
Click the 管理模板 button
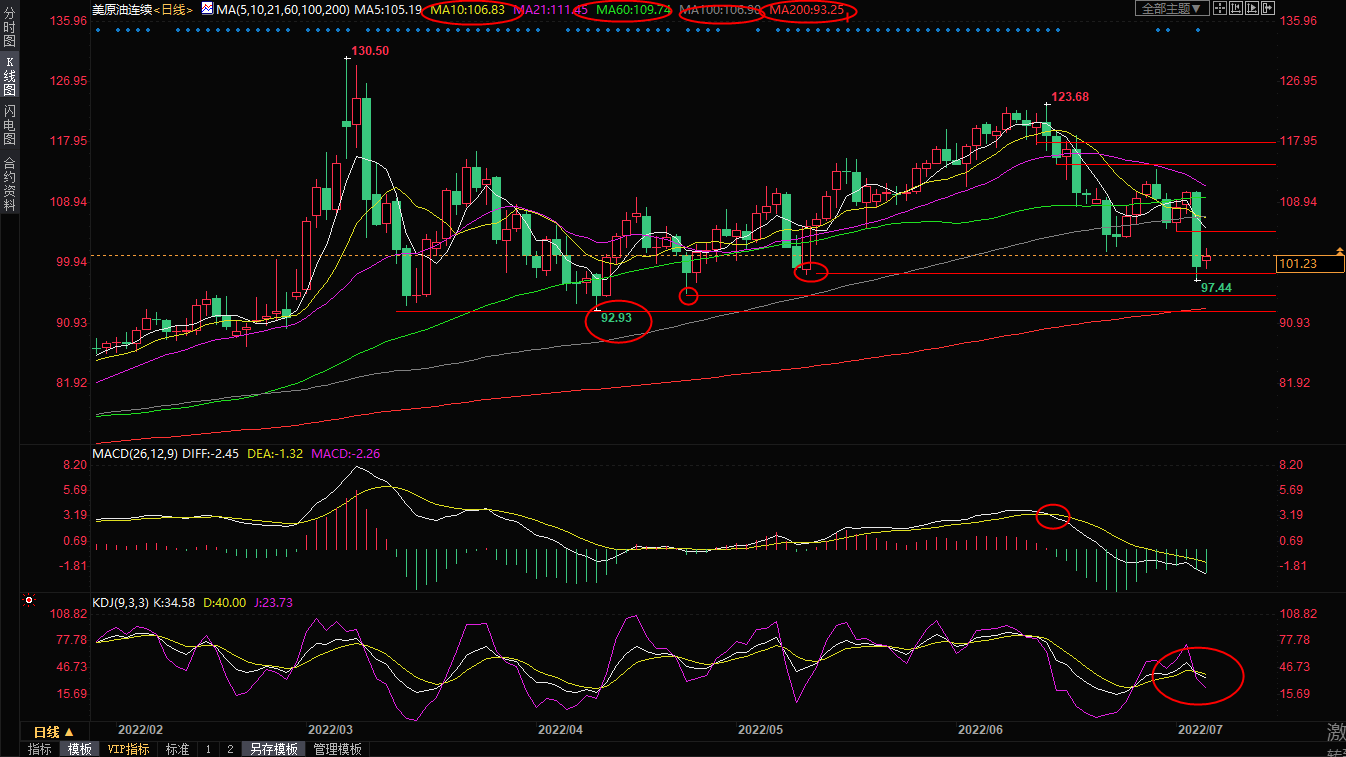[338, 749]
